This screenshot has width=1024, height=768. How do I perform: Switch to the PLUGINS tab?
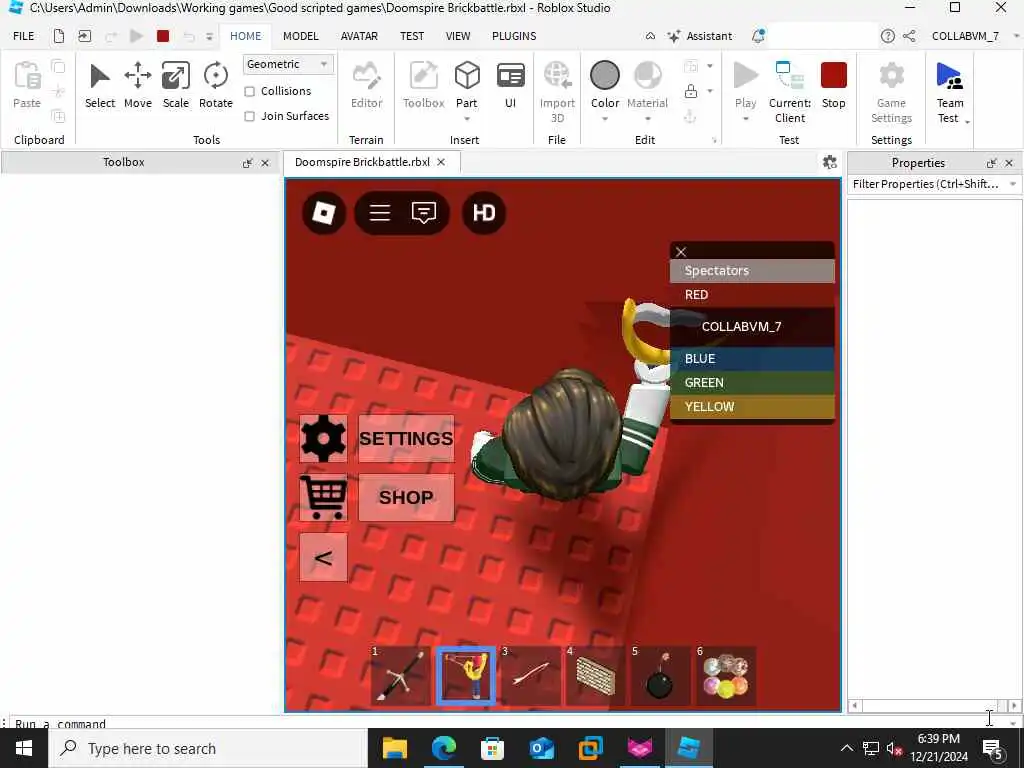[514, 36]
